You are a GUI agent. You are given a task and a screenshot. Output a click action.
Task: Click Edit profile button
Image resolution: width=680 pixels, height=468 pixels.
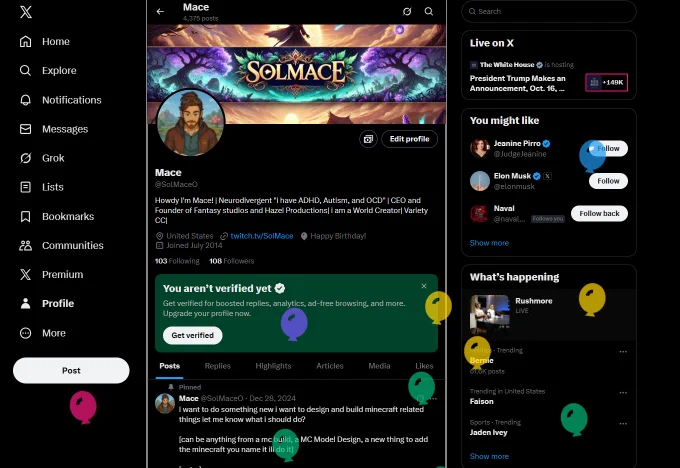pyautogui.click(x=409, y=139)
